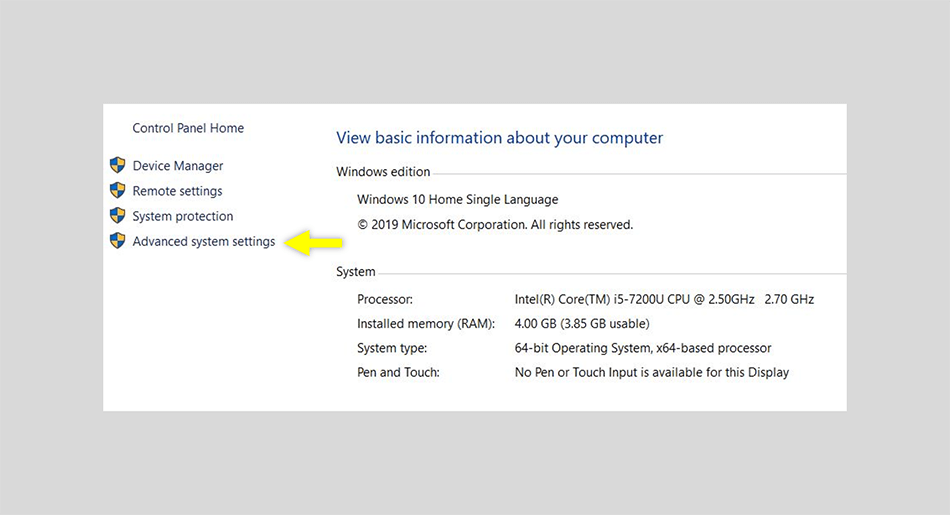Click the shield icon beside System protection
950x515 pixels.
click(118, 215)
